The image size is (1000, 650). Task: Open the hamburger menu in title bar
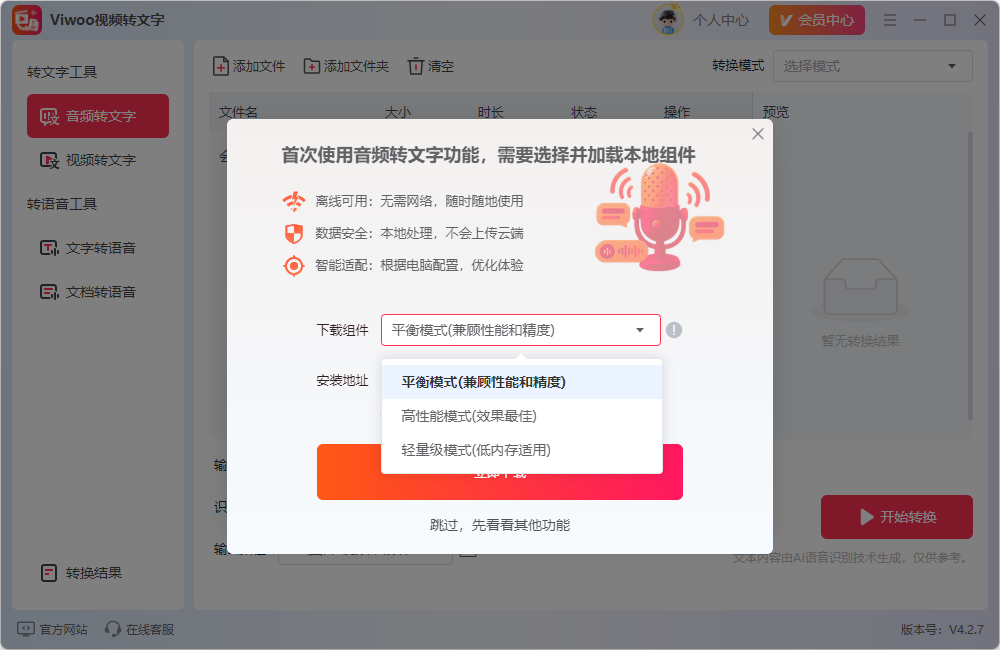pyautogui.click(x=890, y=20)
